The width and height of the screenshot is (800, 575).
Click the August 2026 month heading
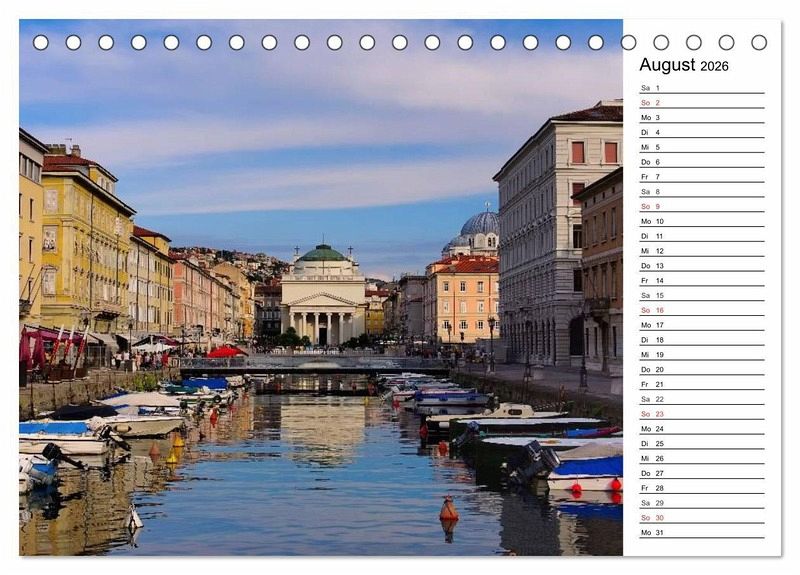coord(684,65)
